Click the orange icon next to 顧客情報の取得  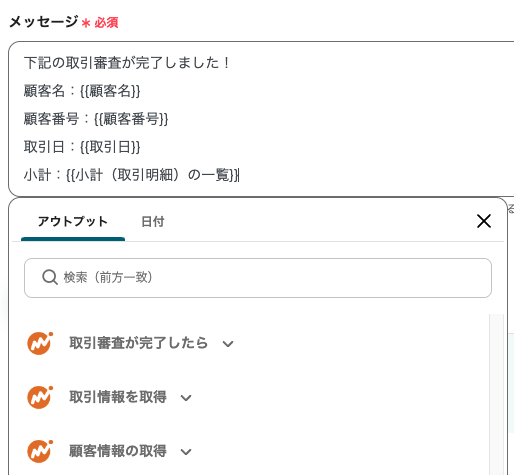click(40, 451)
